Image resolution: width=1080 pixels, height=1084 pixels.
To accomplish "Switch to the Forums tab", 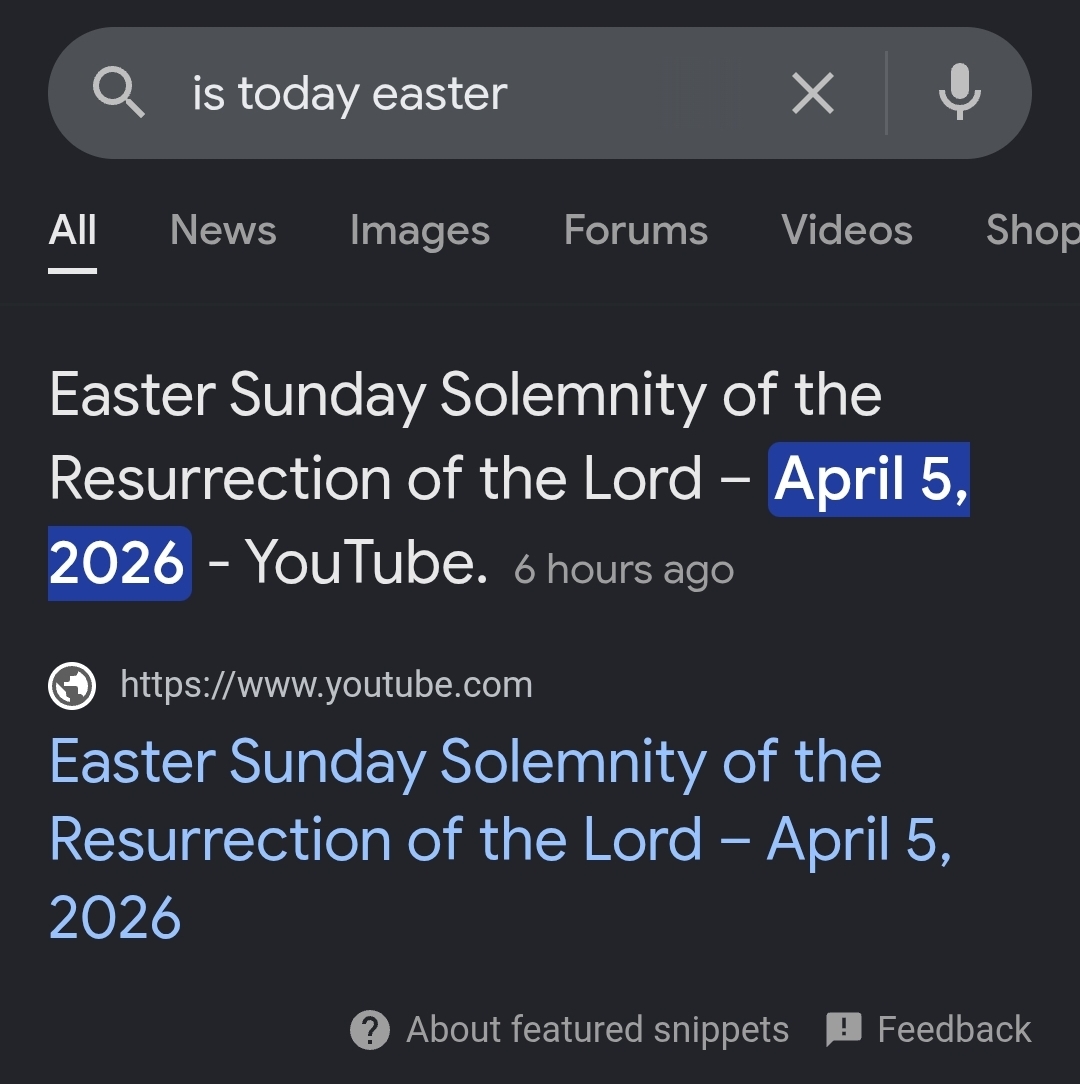I will pos(636,230).
